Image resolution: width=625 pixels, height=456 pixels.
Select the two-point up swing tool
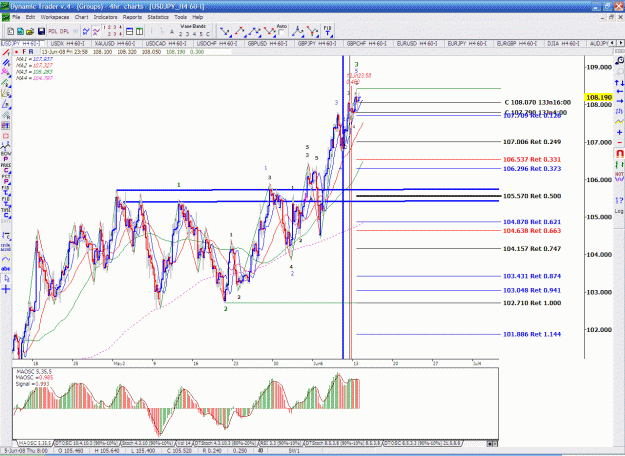pyautogui.click(x=240, y=31)
